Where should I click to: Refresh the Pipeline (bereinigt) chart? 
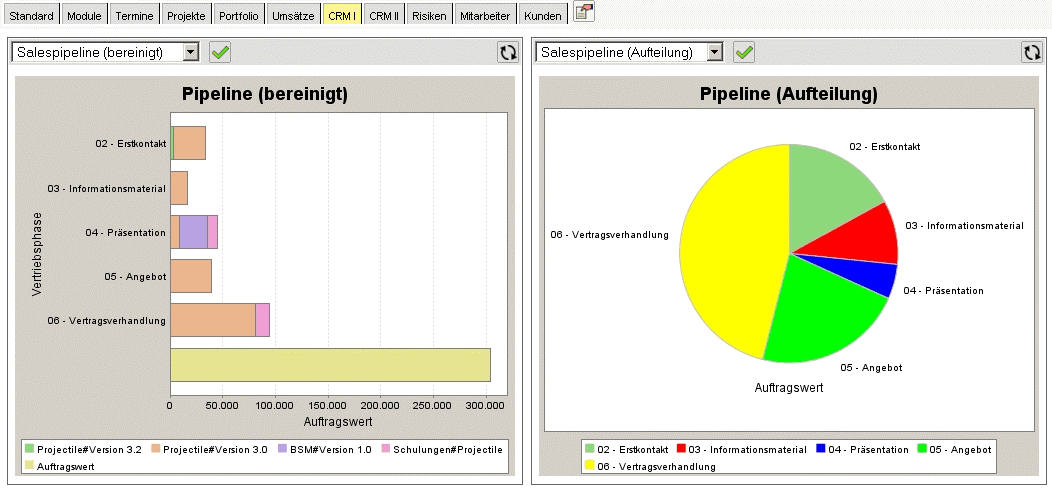[508, 52]
